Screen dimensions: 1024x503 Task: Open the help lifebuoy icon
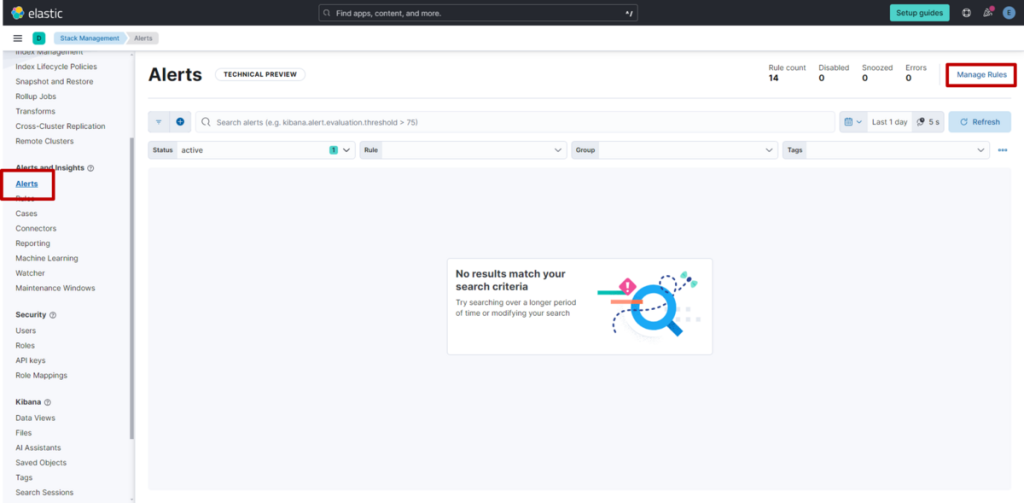coord(966,13)
